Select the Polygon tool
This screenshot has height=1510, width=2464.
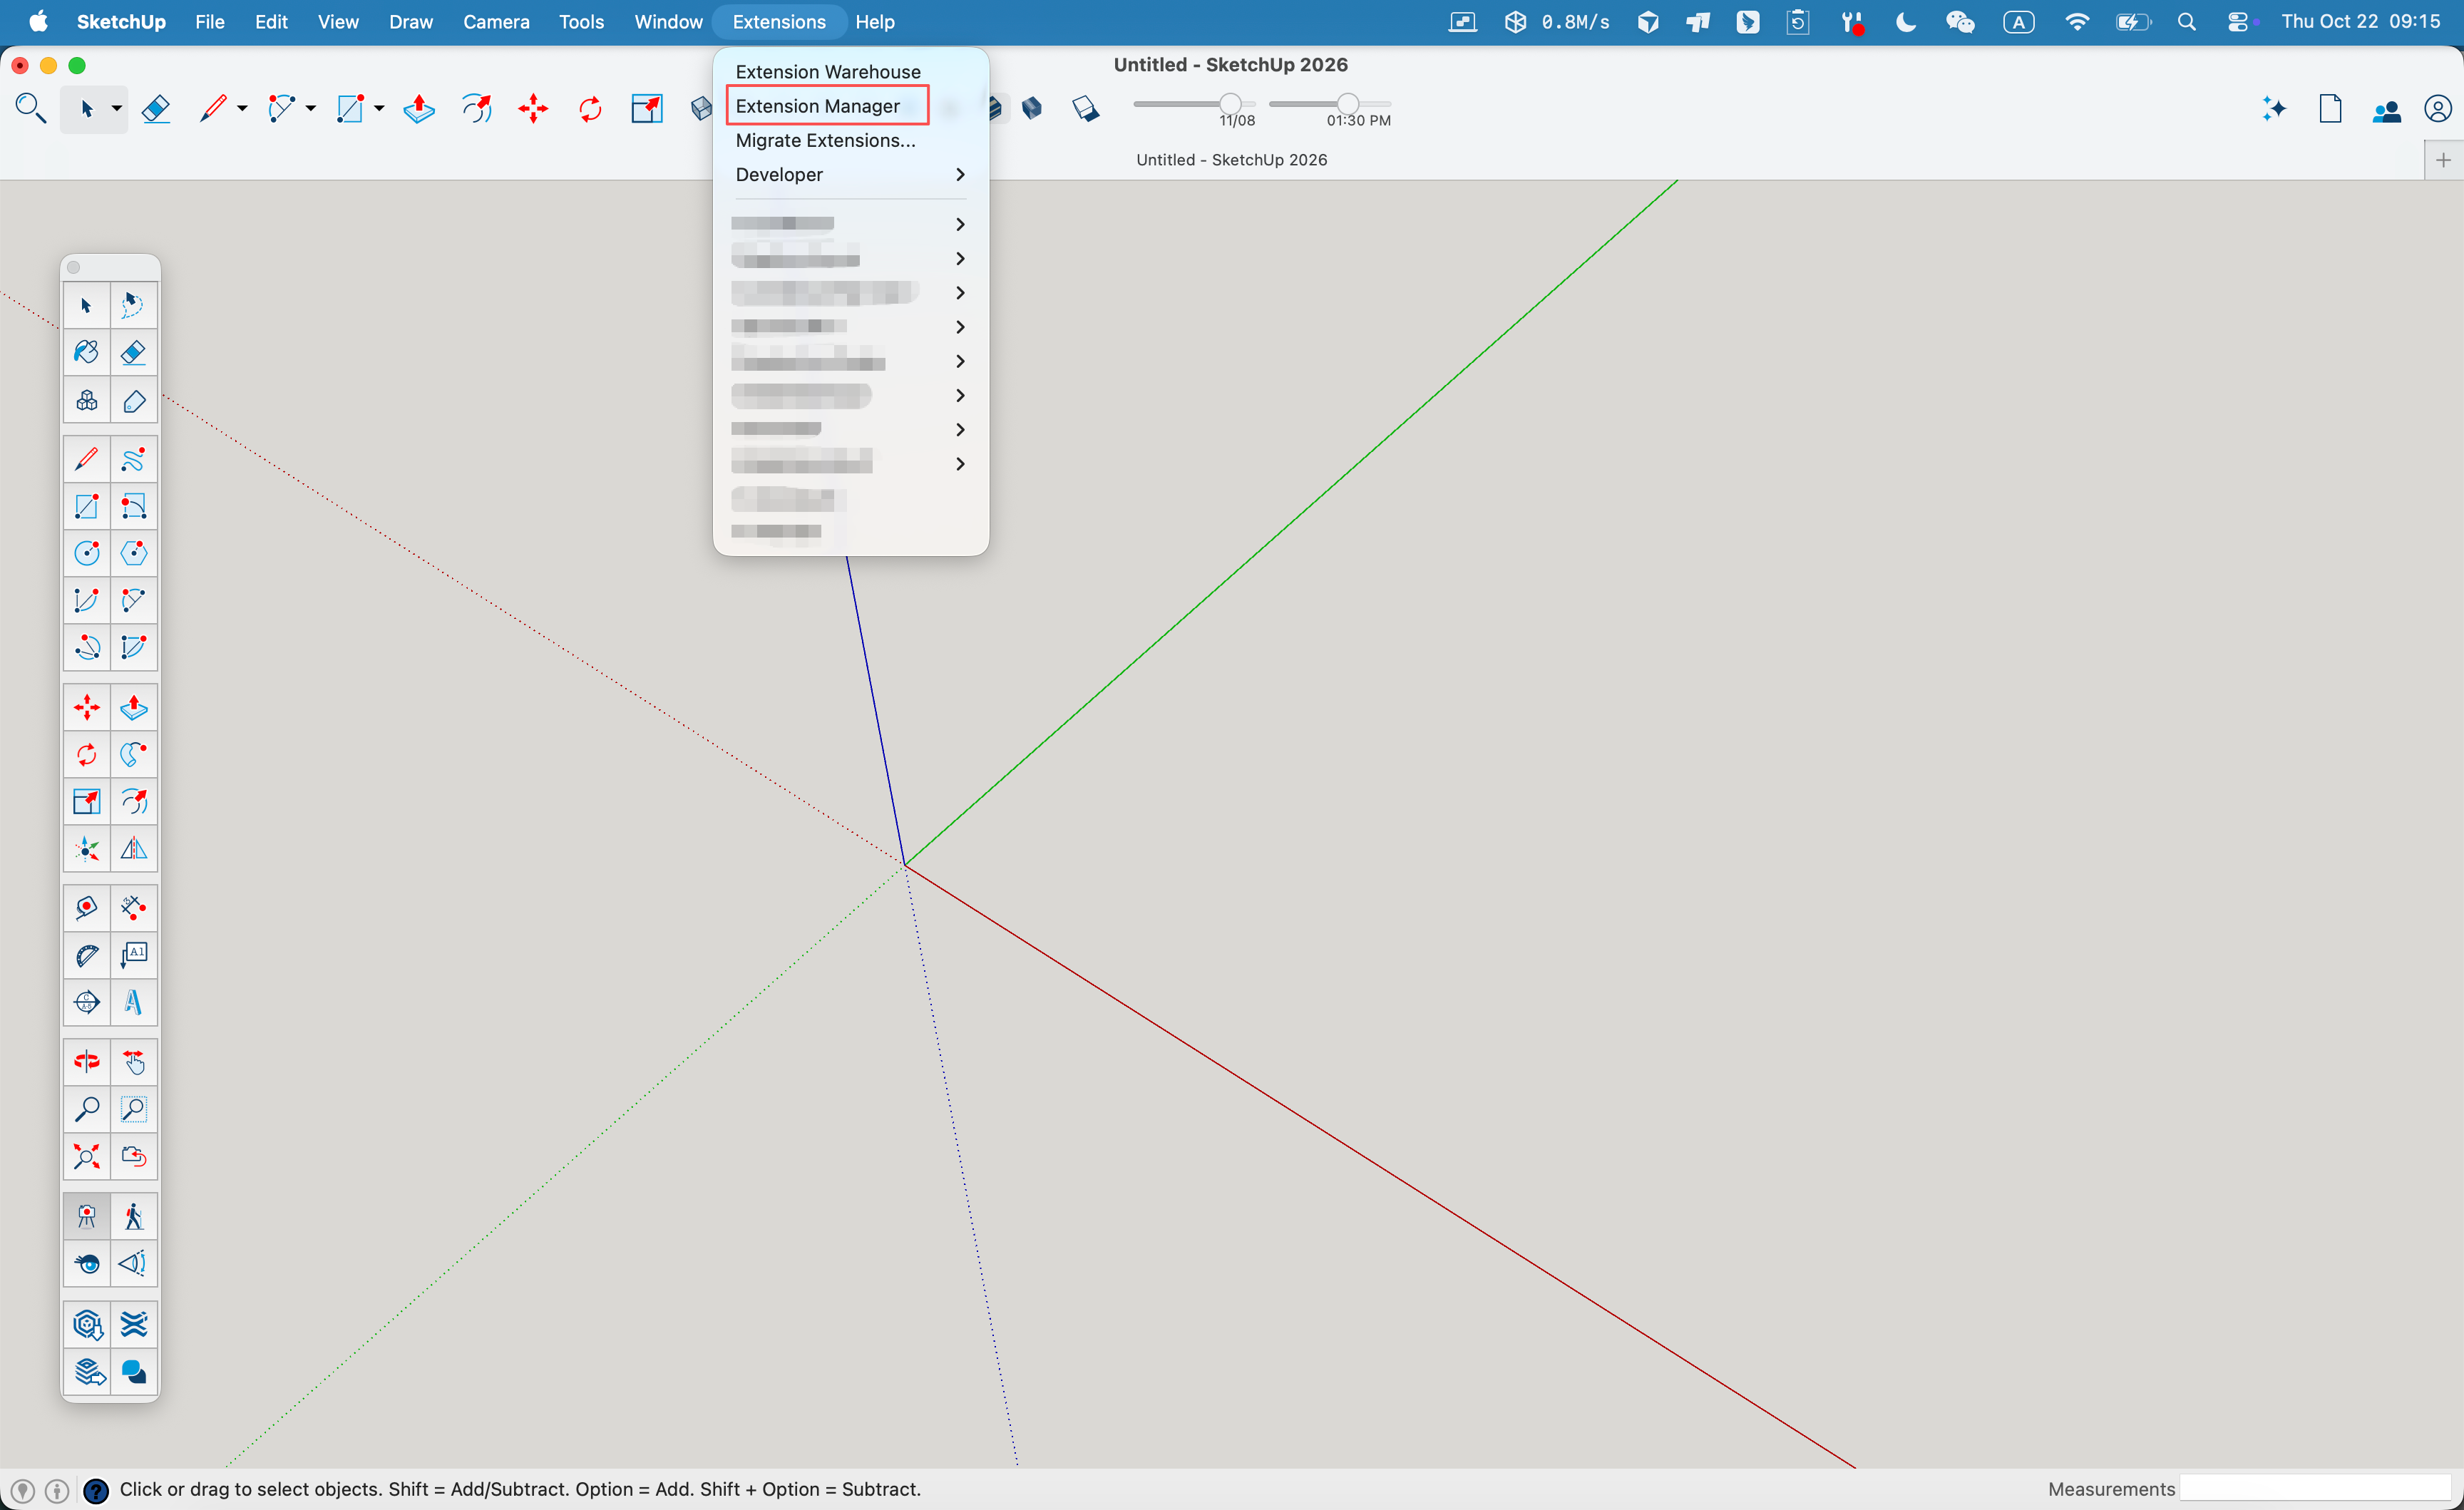[133, 553]
